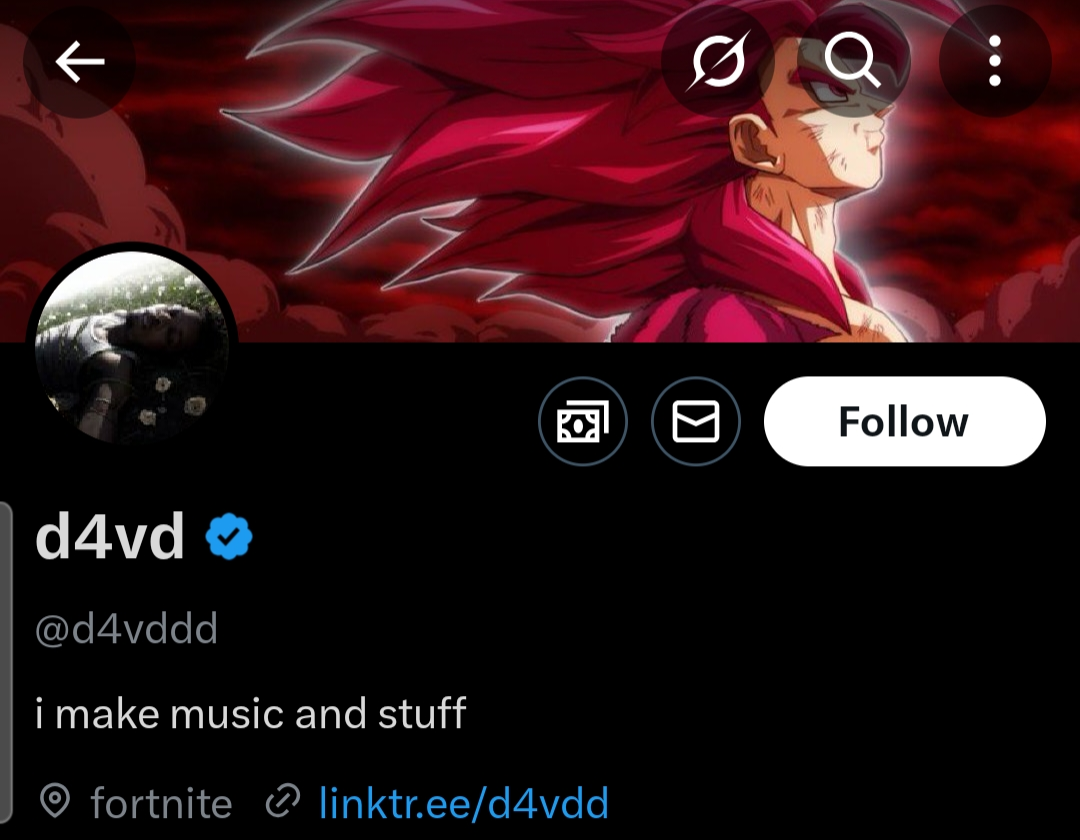
Task: Open the linktr.ee/d4vdd link
Action: (x=464, y=803)
